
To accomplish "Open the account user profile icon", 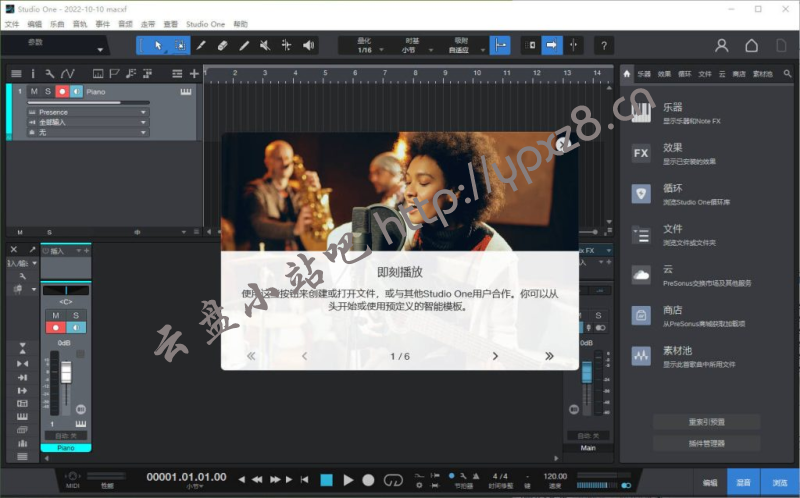I will tap(721, 46).
